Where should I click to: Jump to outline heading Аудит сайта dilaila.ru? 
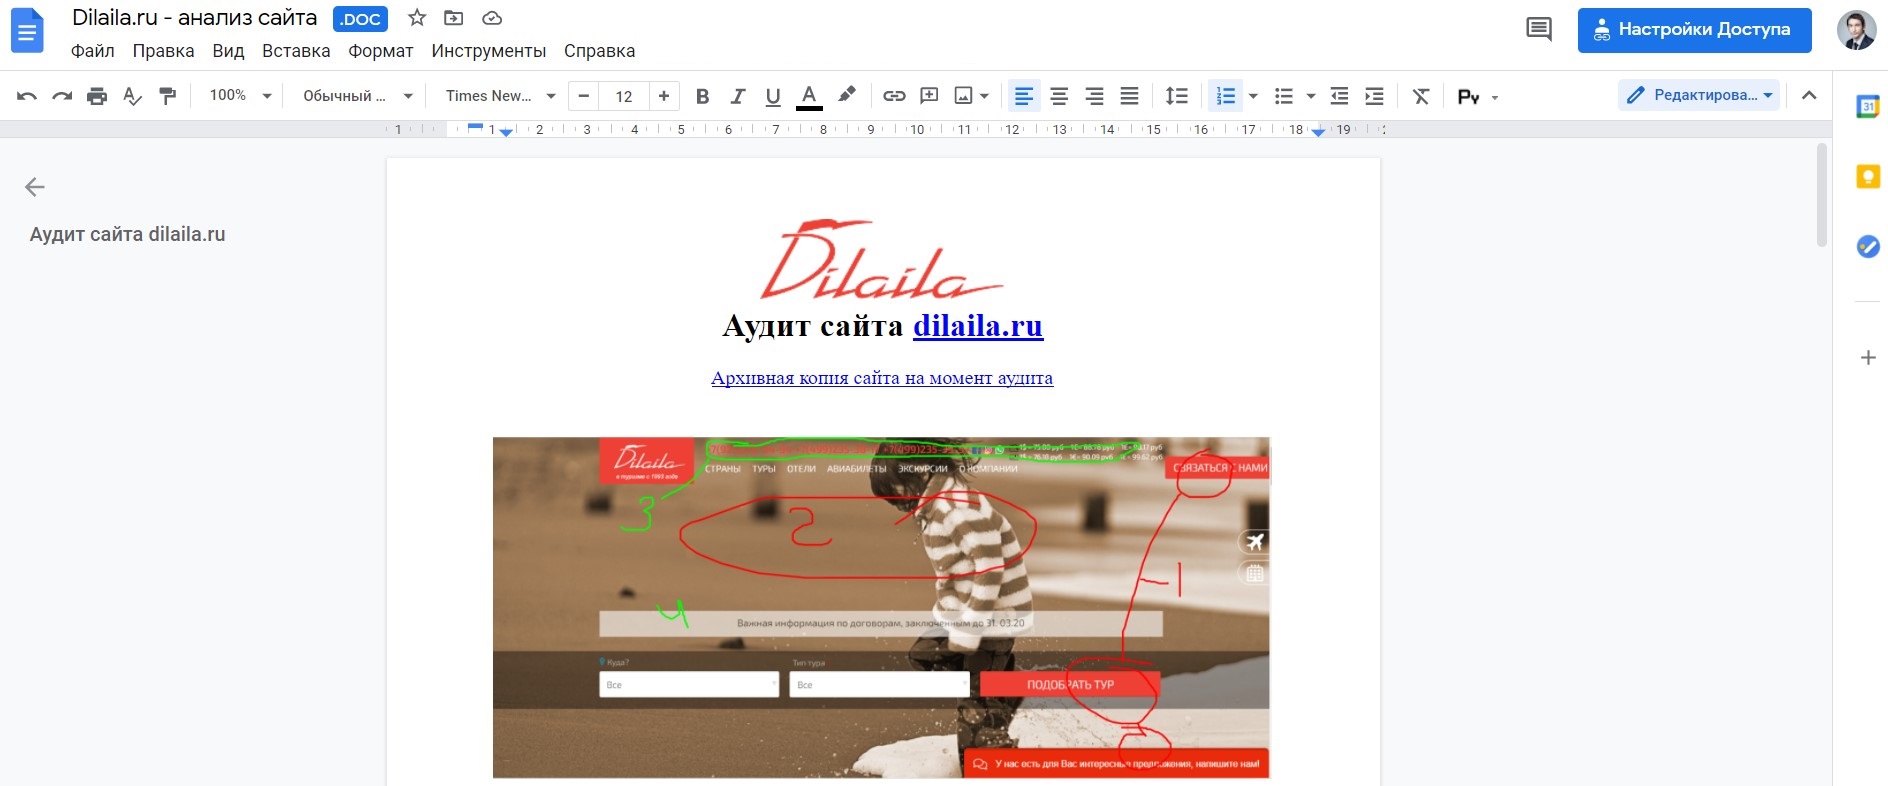128,234
